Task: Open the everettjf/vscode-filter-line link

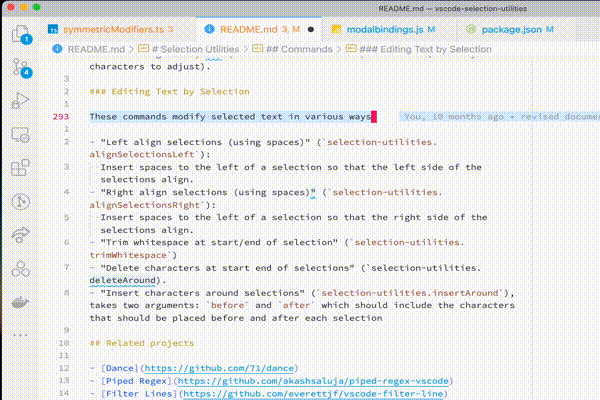Action: click(x=313, y=393)
